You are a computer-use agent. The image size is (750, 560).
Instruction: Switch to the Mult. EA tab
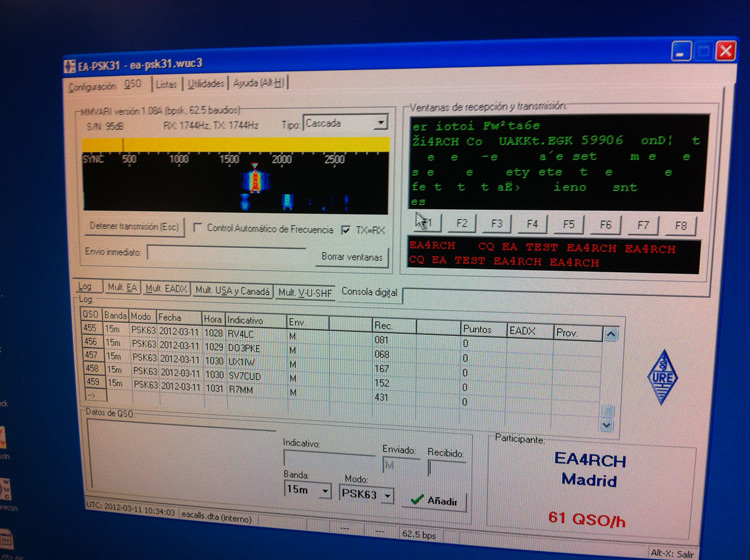click(122, 287)
